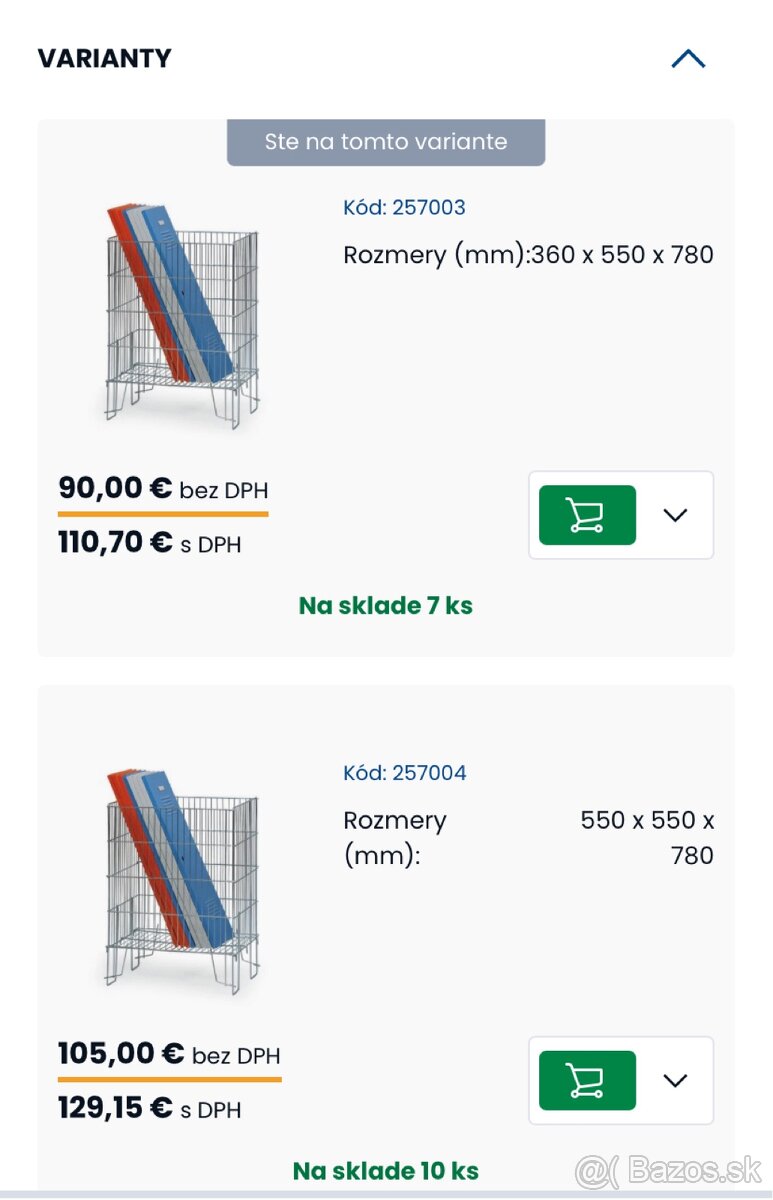773x1200 pixels.
Task: Select the 90,00 € bez DPH price
Action: pos(163,489)
